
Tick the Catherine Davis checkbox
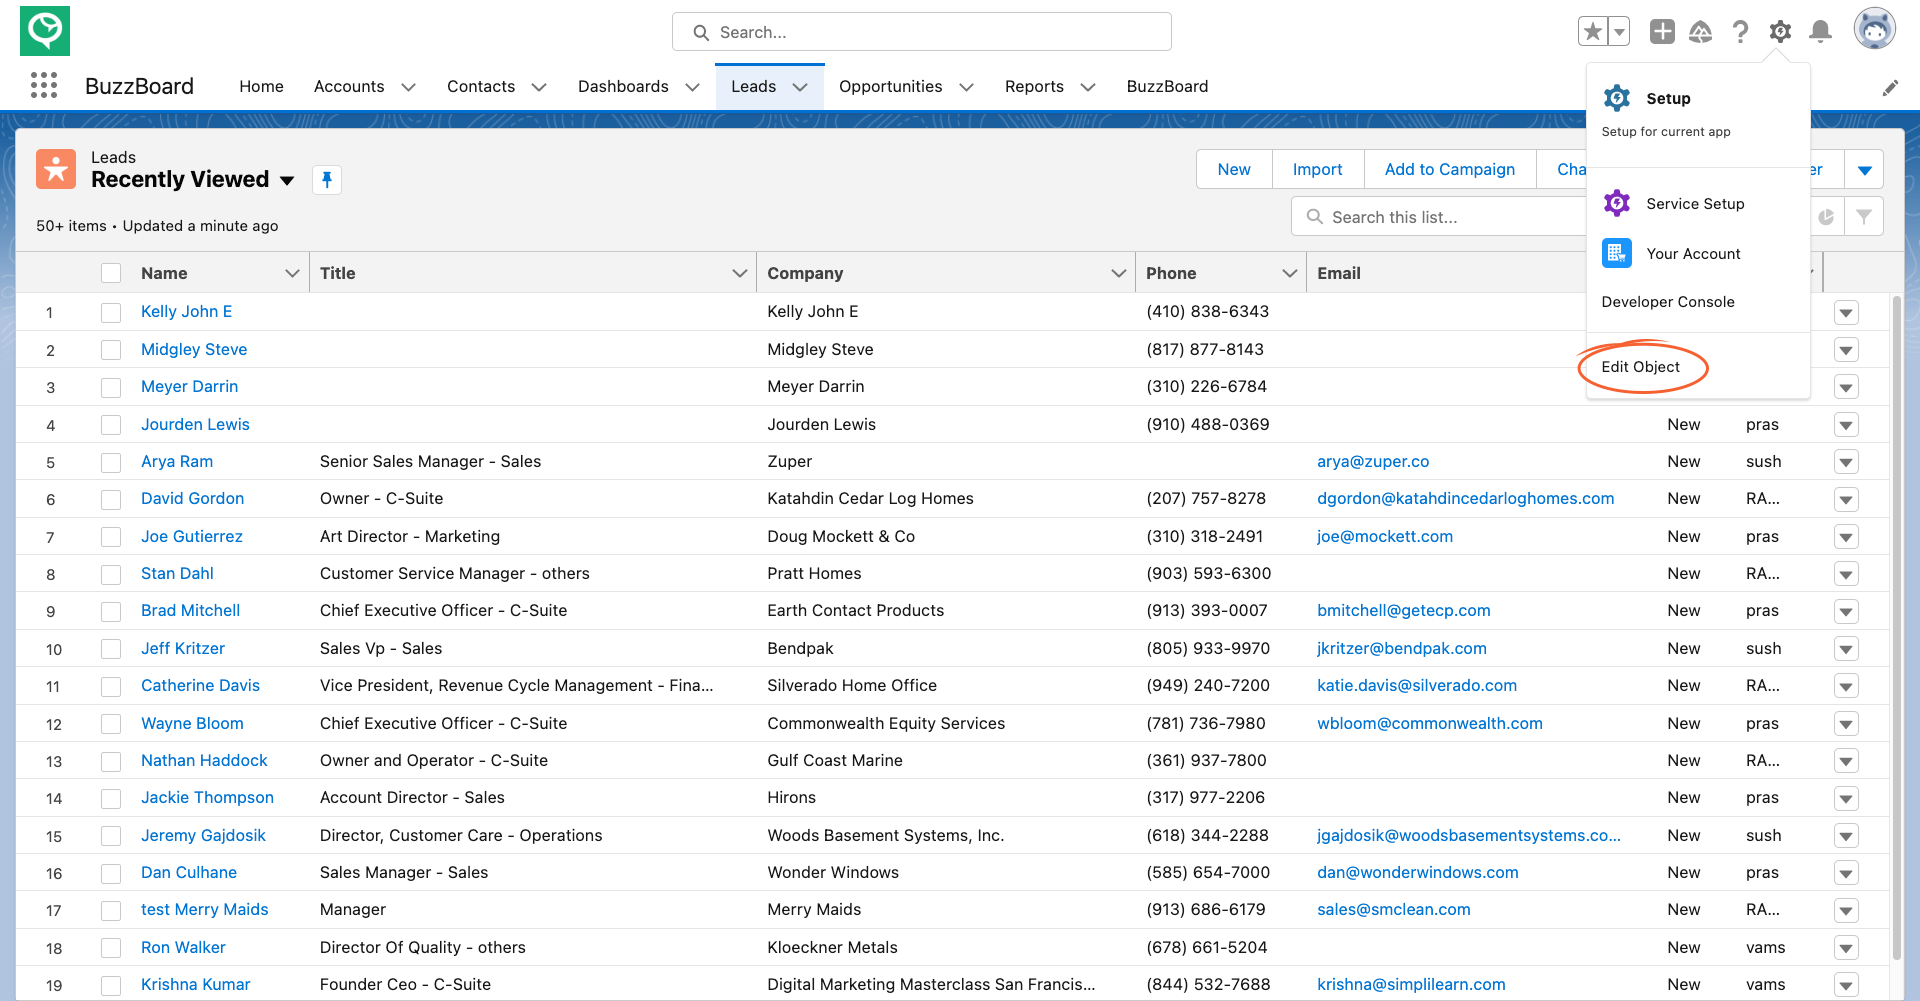111,686
